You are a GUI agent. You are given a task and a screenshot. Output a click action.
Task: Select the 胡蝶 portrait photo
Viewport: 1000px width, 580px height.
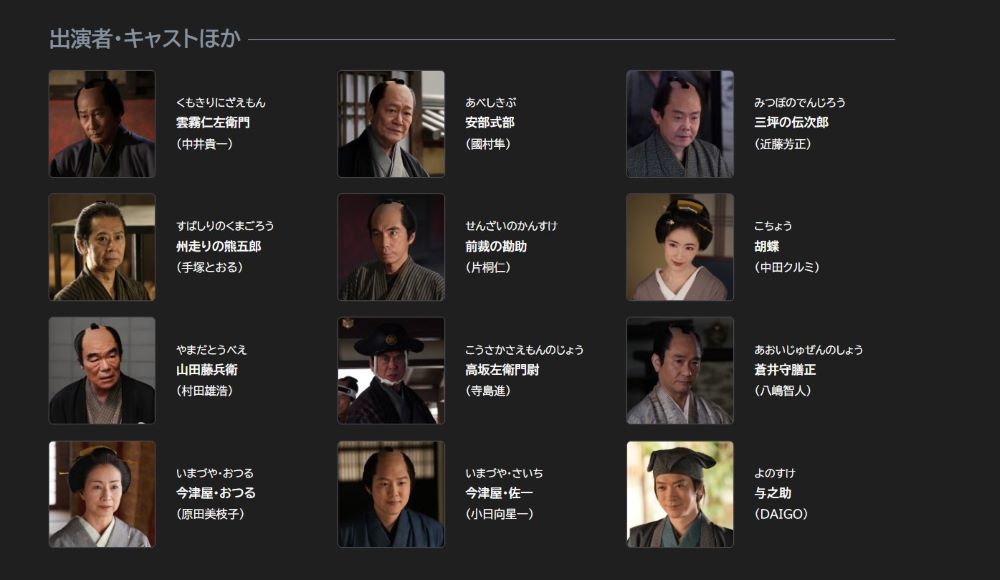pos(680,247)
